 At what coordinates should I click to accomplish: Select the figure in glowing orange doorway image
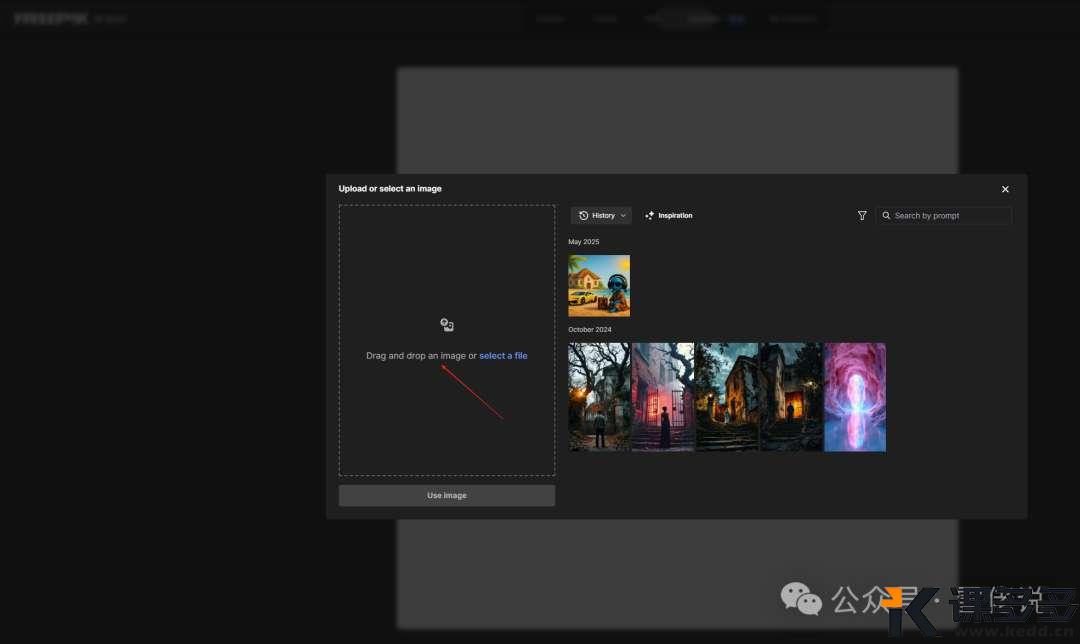click(x=791, y=397)
